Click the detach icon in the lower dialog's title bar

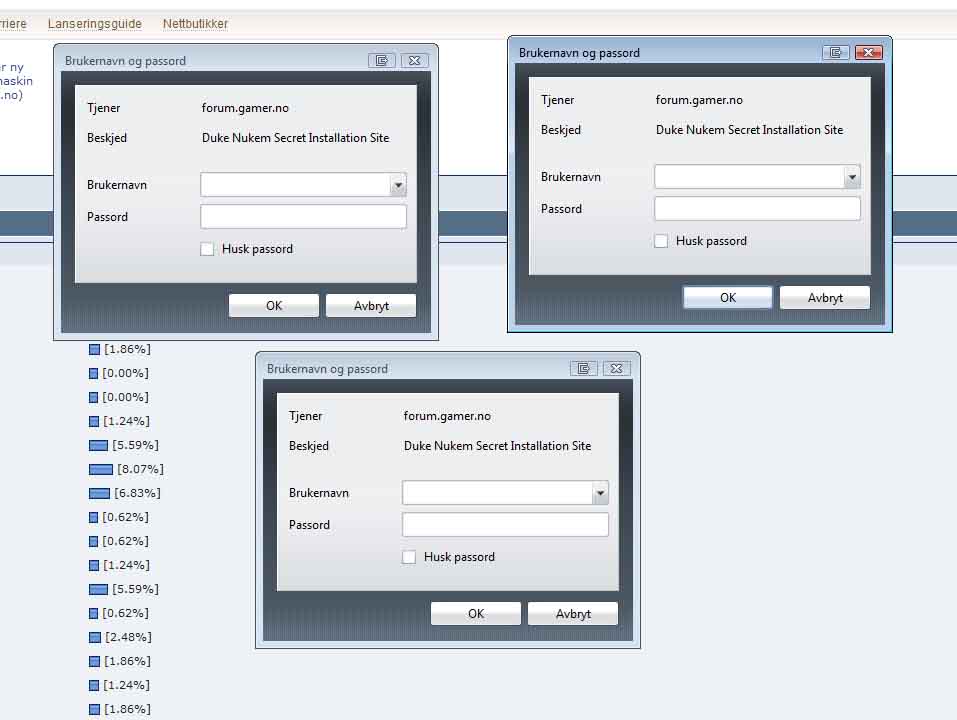[583, 369]
